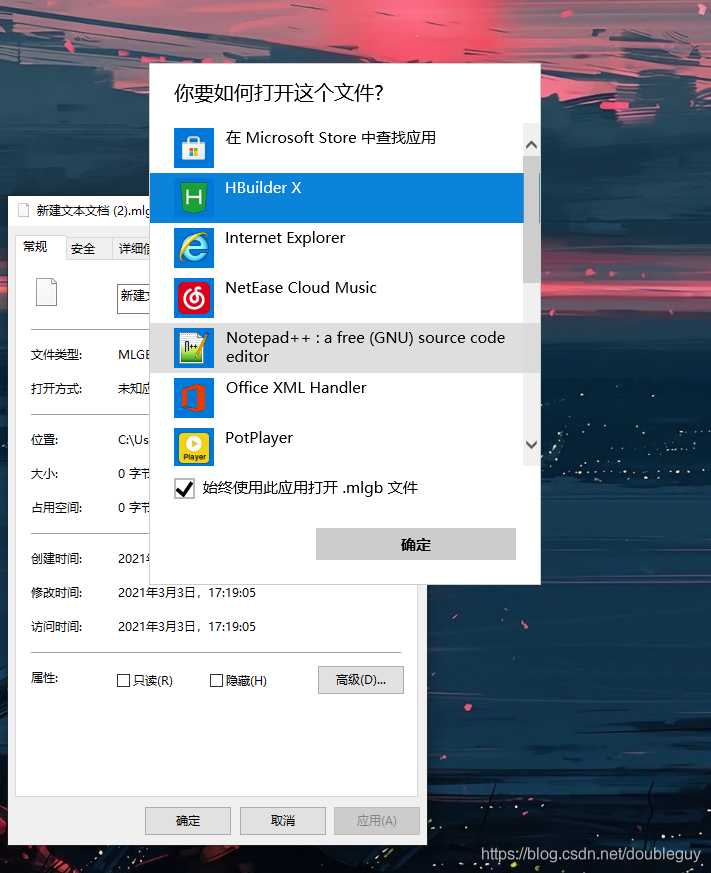This screenshot has width=711, height=873.
Task: Click modified time 2021年3月3日 17:19:05 value
Action: pos(187,592)
